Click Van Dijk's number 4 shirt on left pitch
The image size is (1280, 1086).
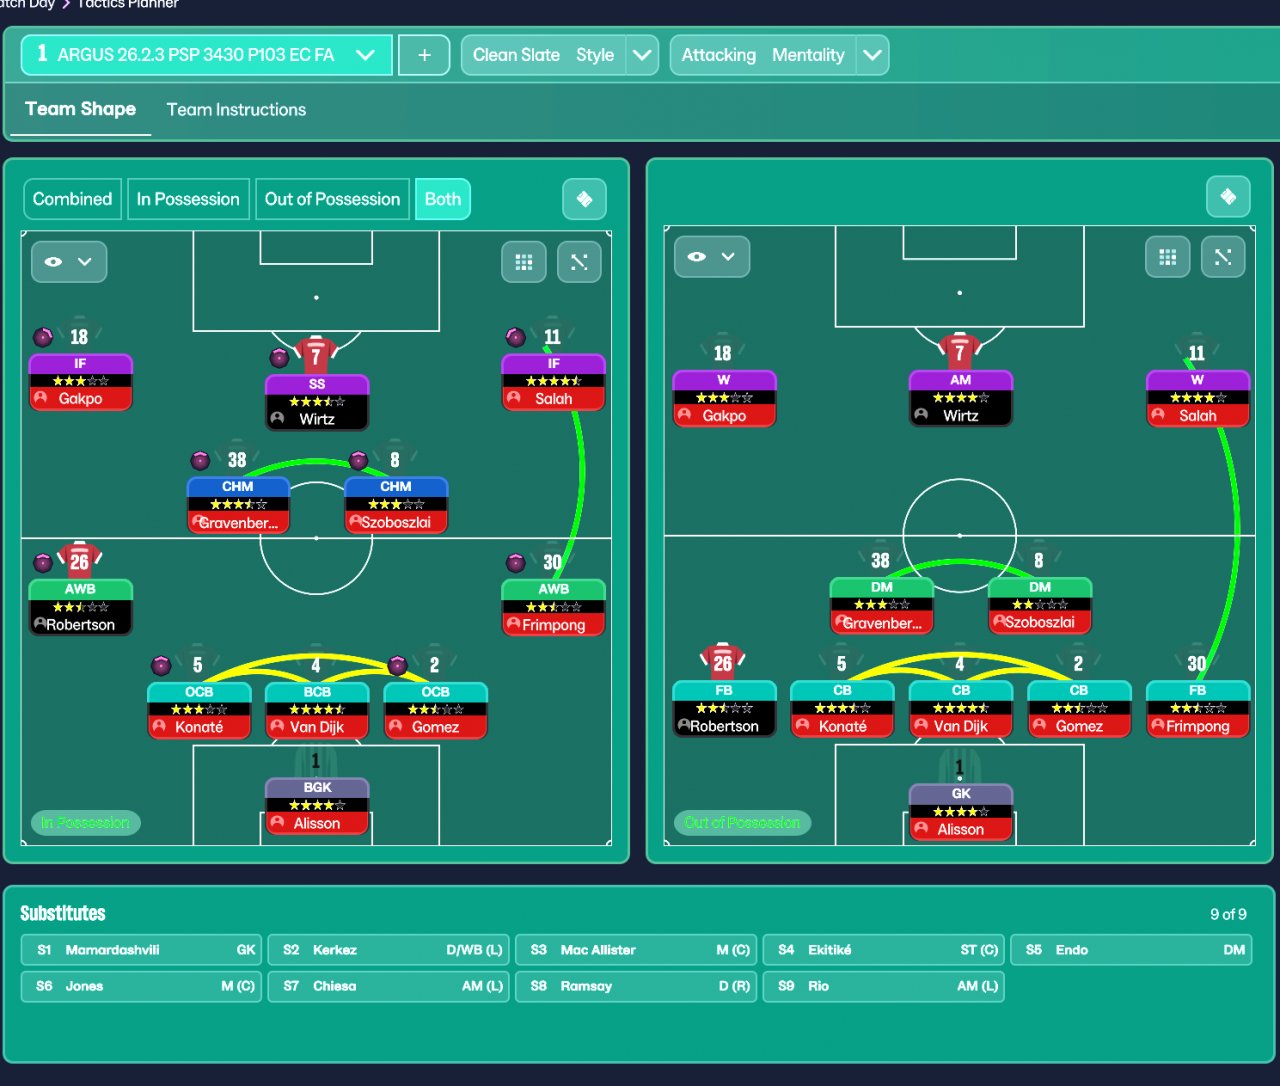tap(316, 665)
